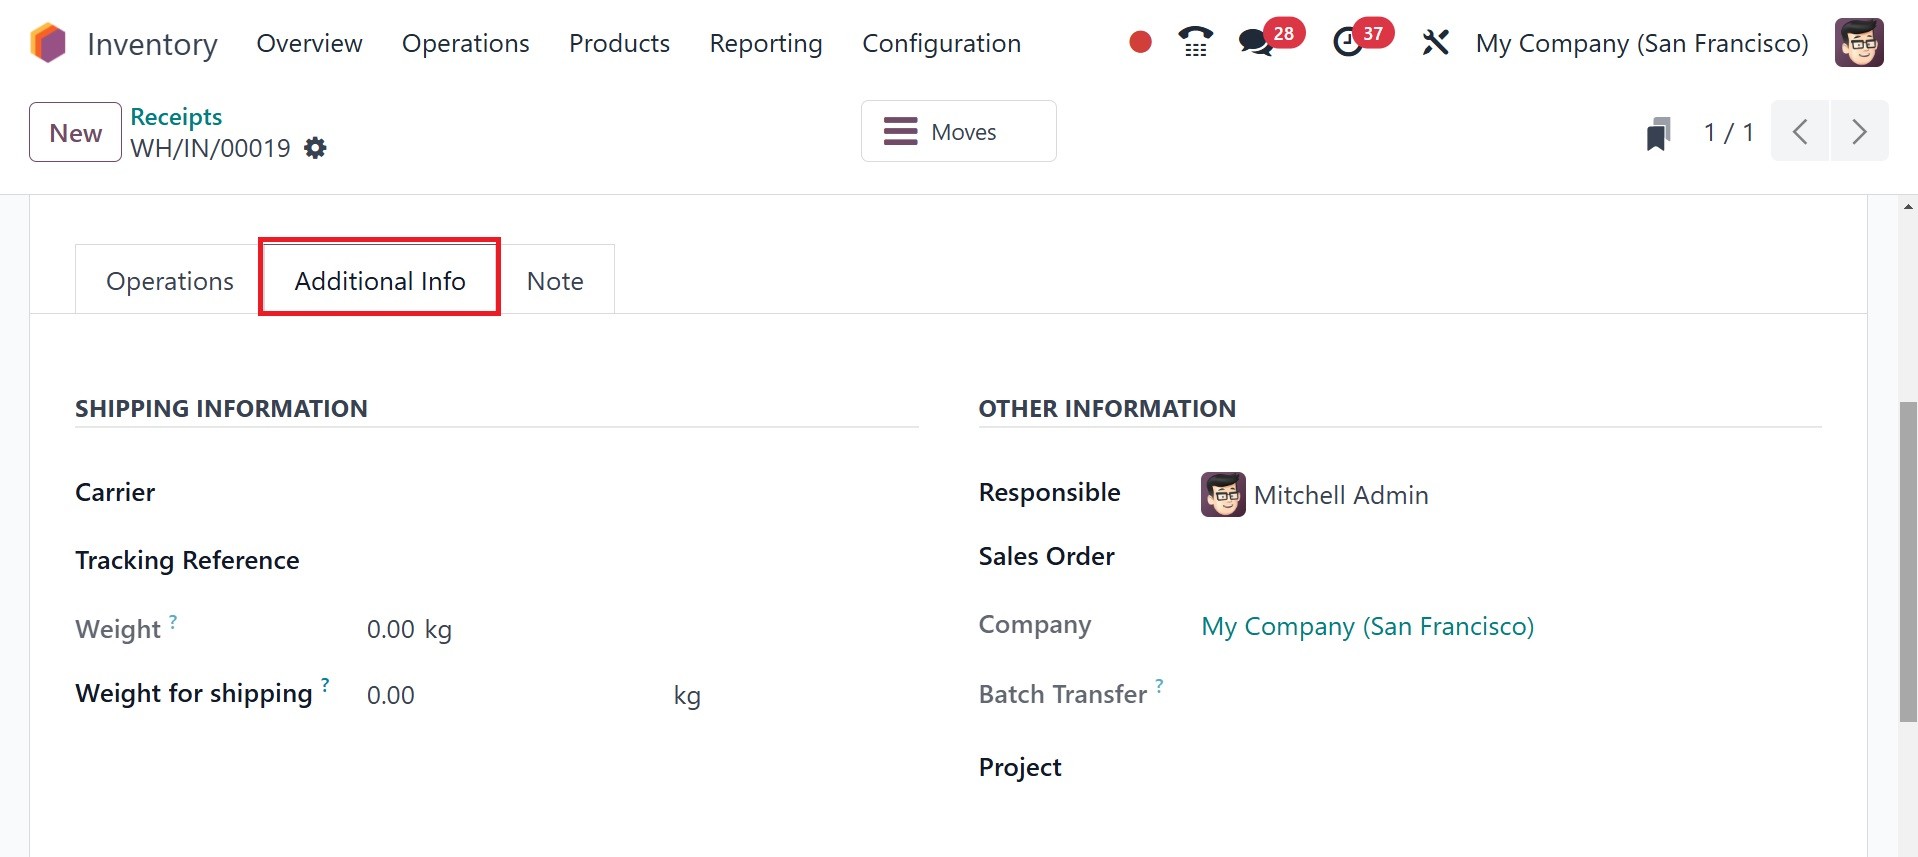Click the red recording indicator dot
The image size is (1918, 857).
tap(1140, 42)
